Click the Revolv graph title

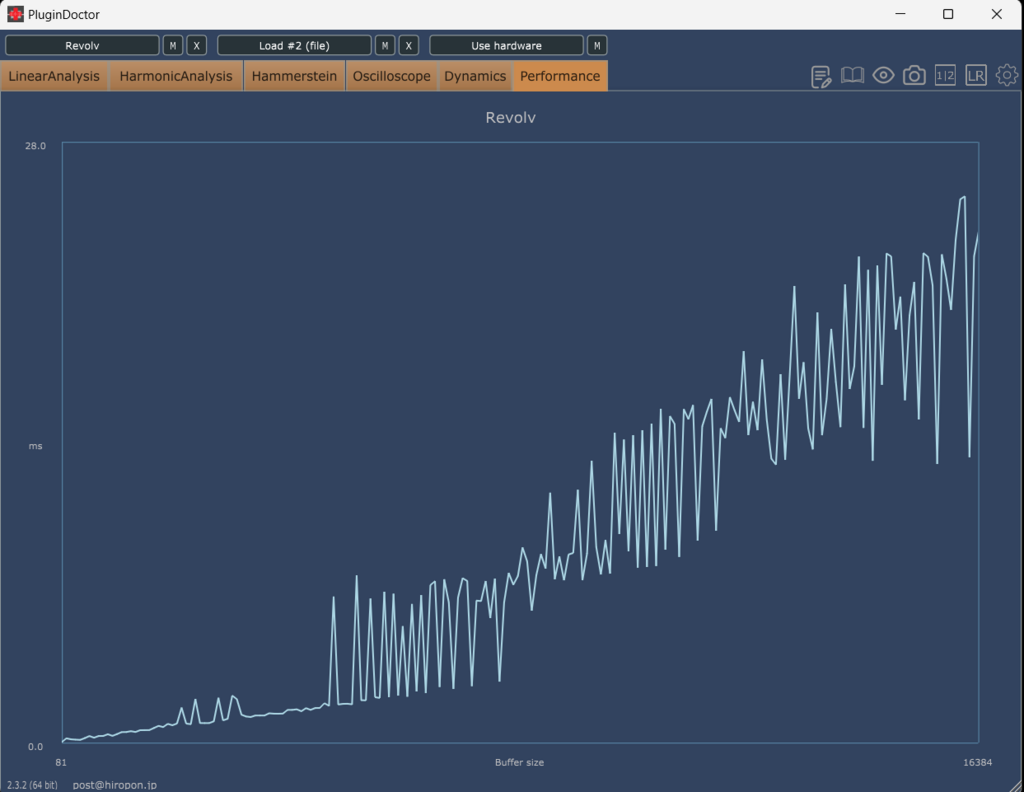point(511,118)
